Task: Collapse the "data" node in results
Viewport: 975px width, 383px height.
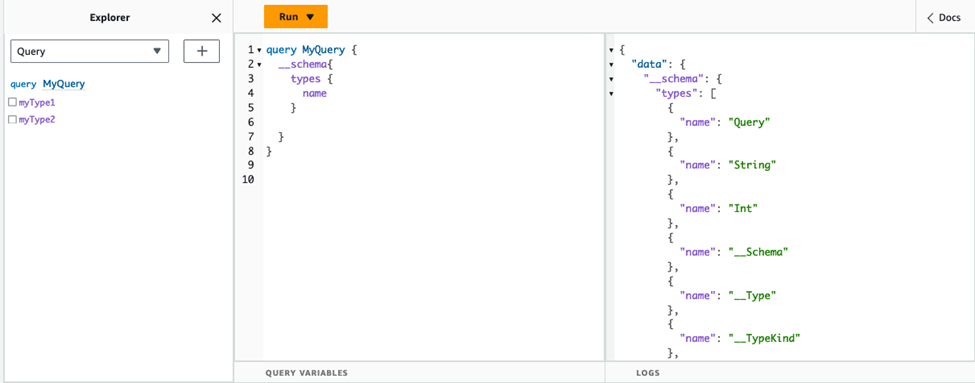Action: [611, 64]
